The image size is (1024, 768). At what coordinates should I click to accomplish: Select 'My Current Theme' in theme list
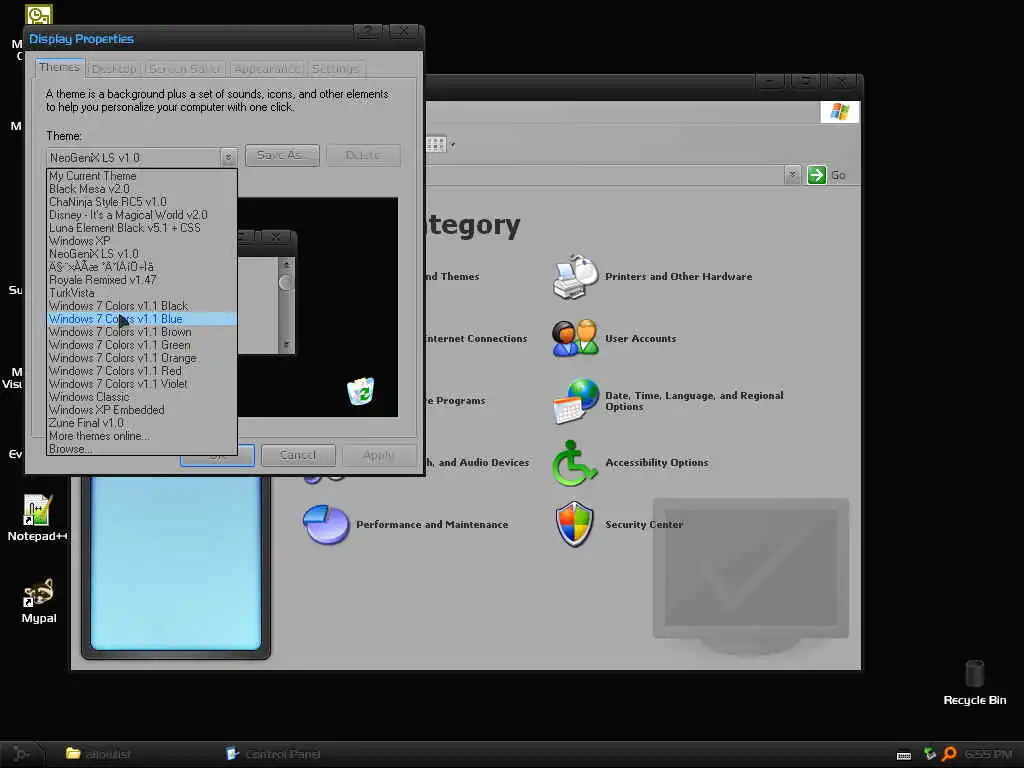point(142,176)
